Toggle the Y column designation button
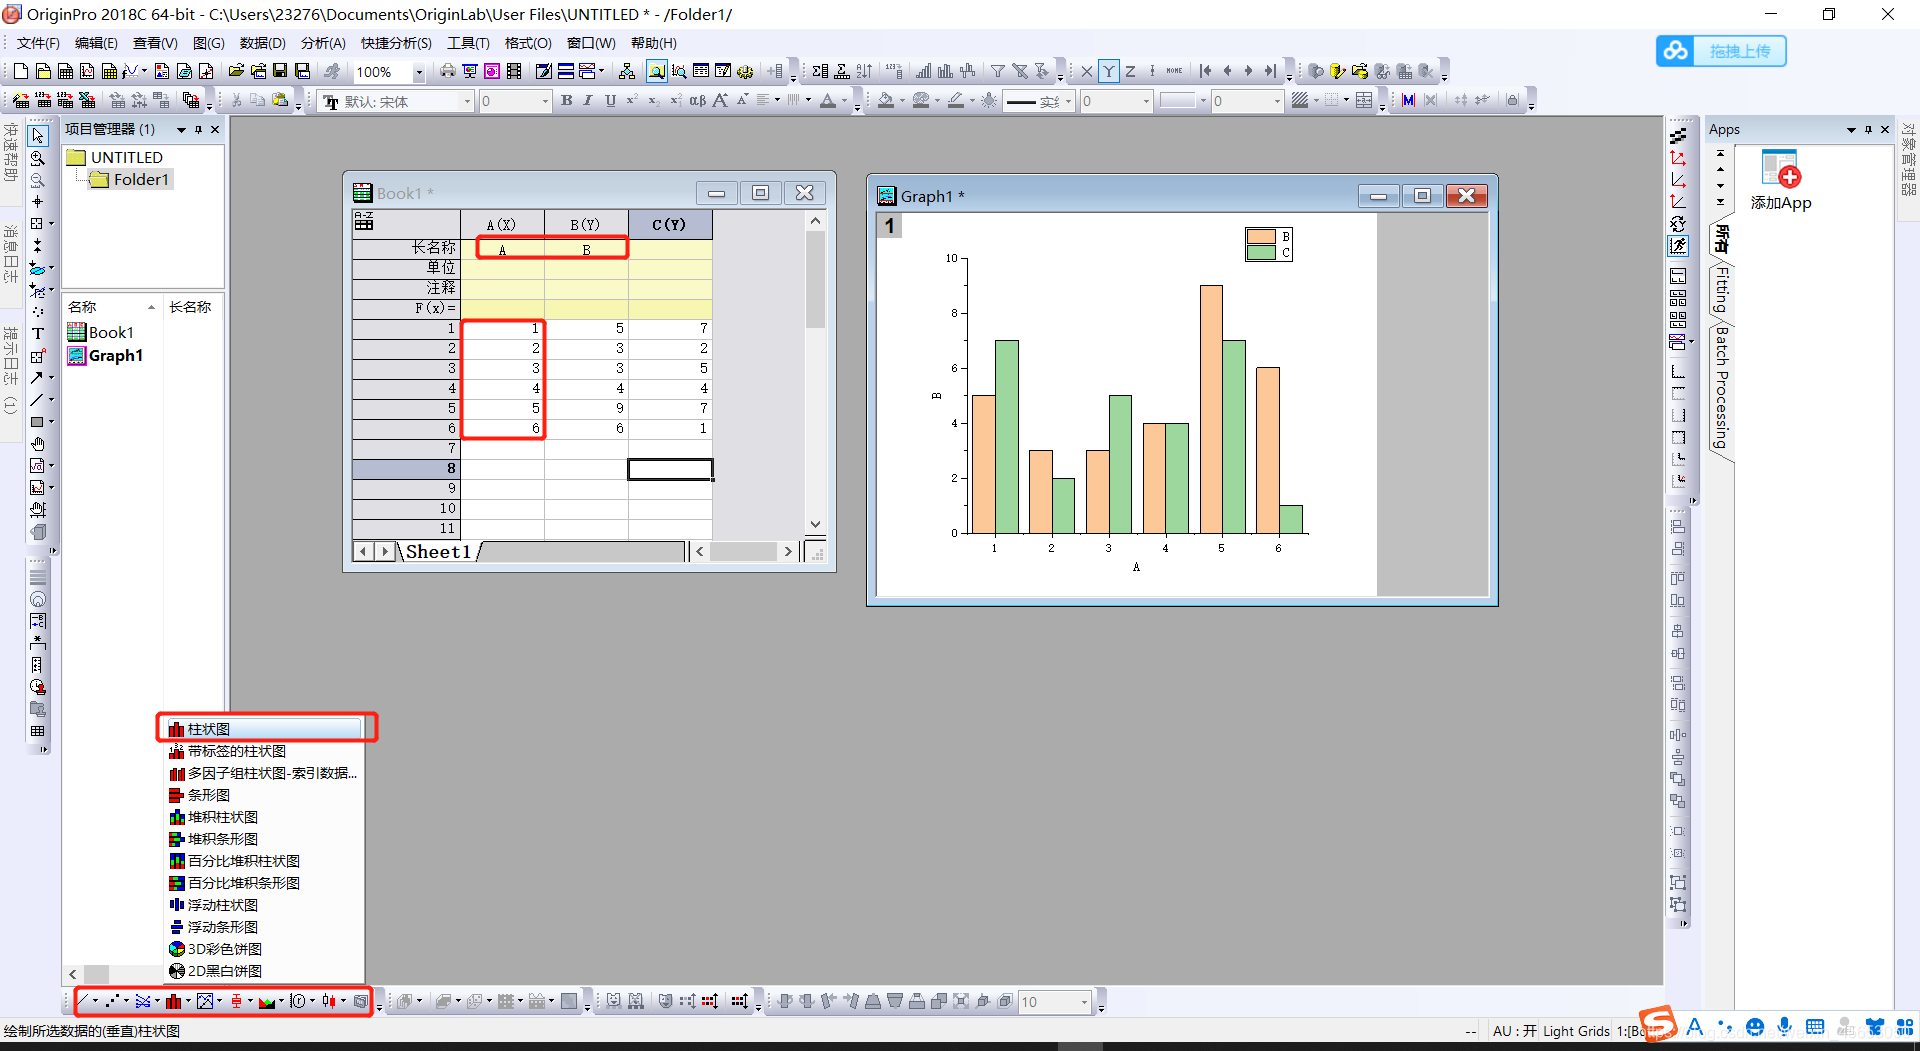 click(1109, 71)
